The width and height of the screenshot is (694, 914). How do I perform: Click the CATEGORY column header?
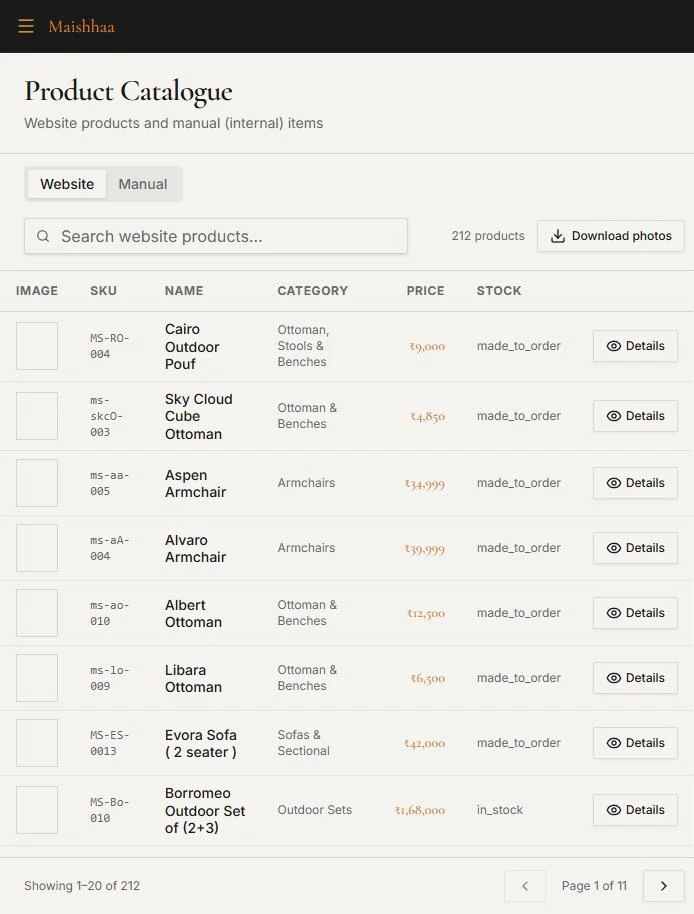click(312, 290)
